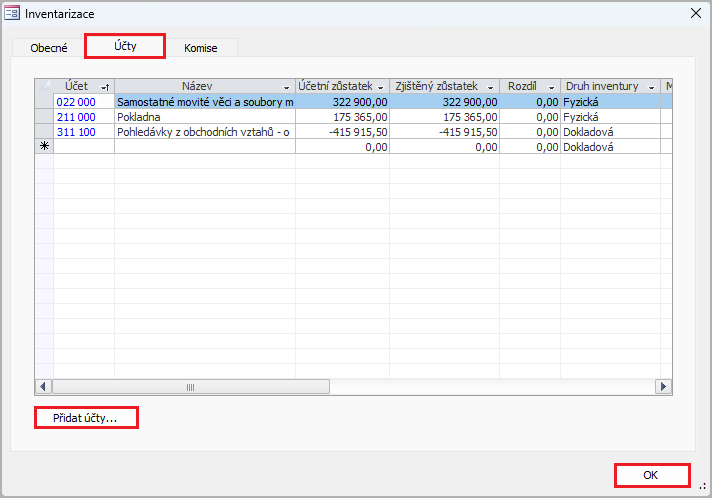Close the Inventarizace dialog window
Image resolution: width=712 pixels, height=498 pixels.
tap(695, 12)
